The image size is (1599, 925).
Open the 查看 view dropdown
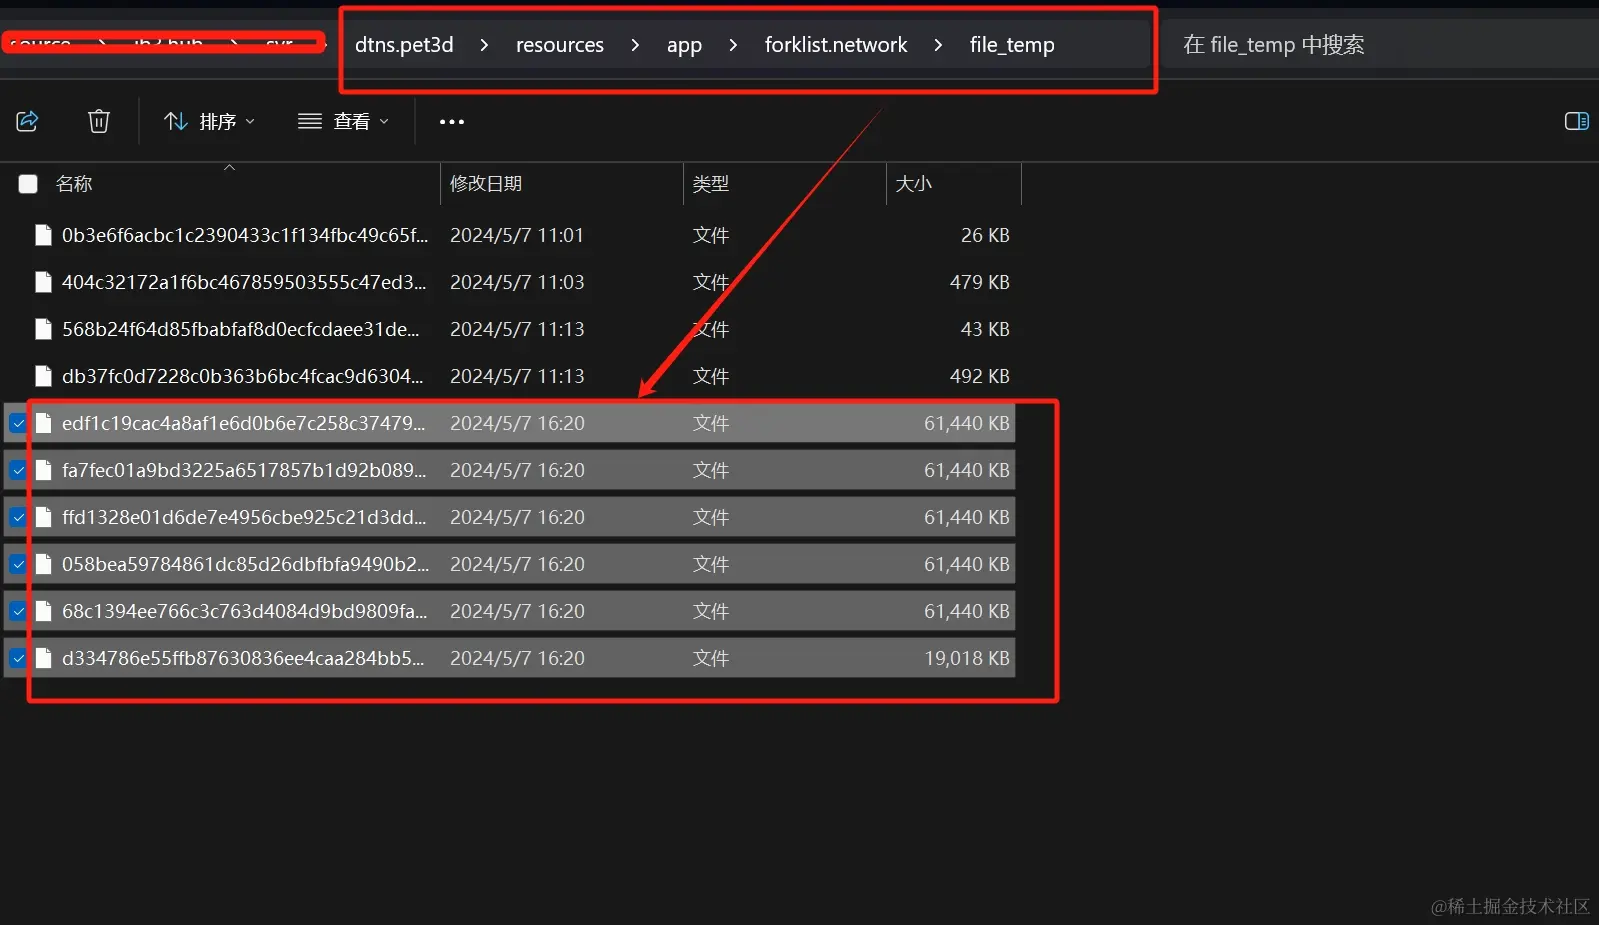[343, 121]
